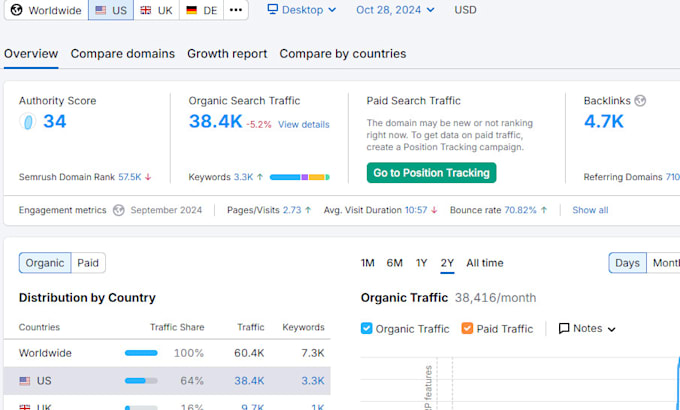Switch database to DE flag tab
The height and width of the screenshot is (410, 680).
202,10
